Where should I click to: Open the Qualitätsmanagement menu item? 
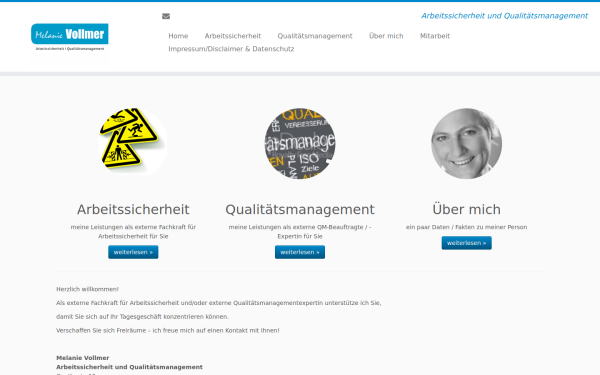315,36
